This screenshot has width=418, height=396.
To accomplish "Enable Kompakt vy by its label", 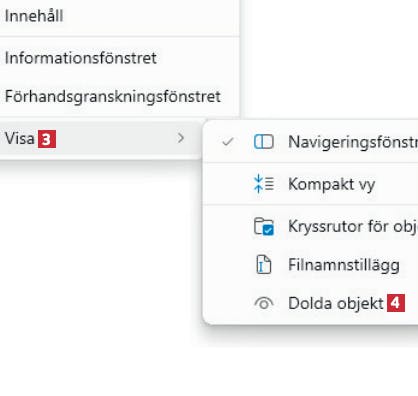I will (332, 184).
